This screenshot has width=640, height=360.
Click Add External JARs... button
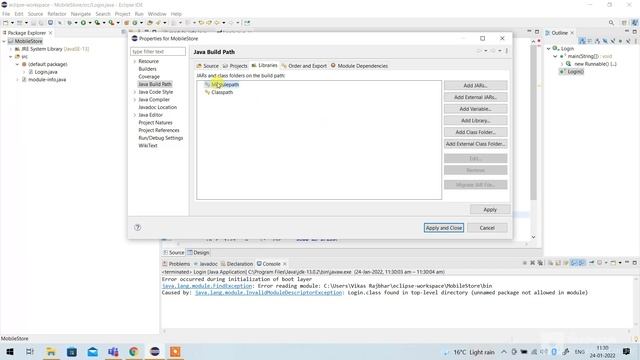tap(476, 97)
